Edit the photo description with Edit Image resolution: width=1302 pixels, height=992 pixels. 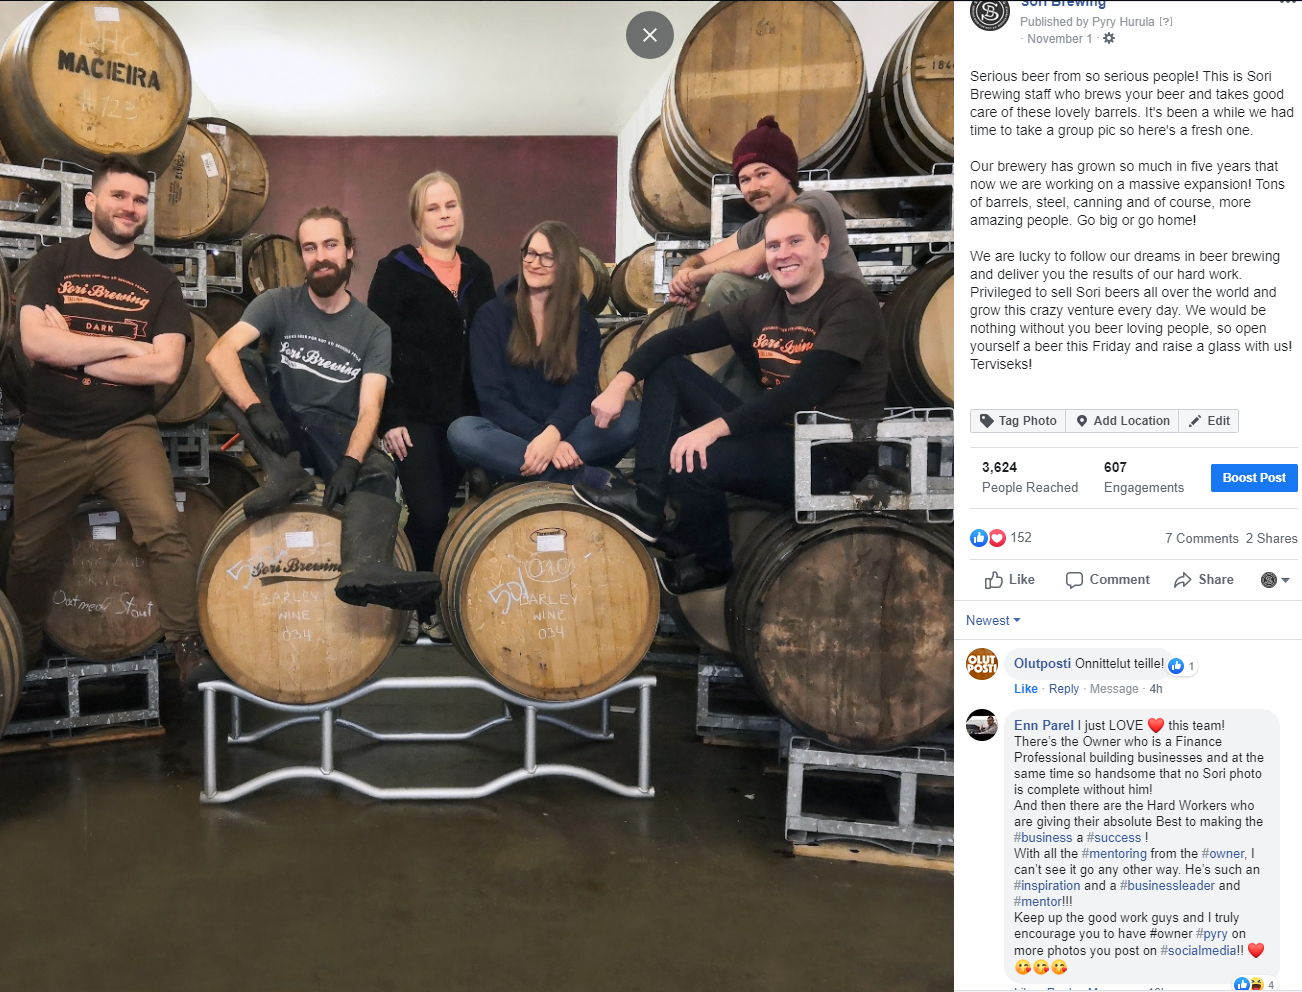1209,421
